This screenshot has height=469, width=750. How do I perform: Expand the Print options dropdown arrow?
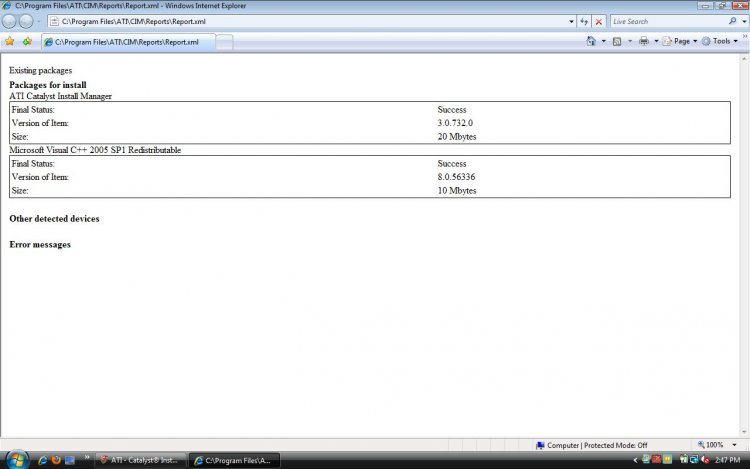(x=656, y=41)
